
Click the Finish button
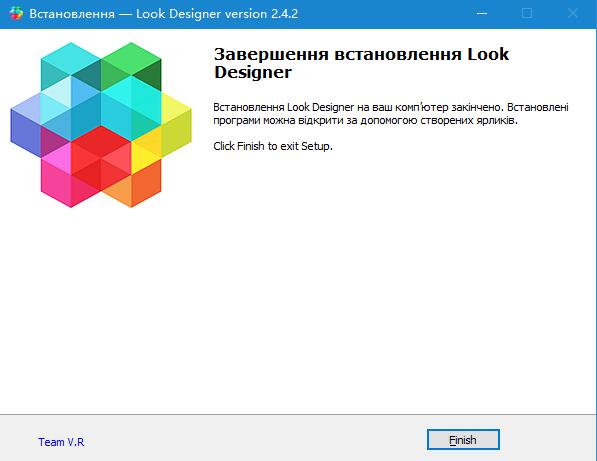(x=463, y=440)
